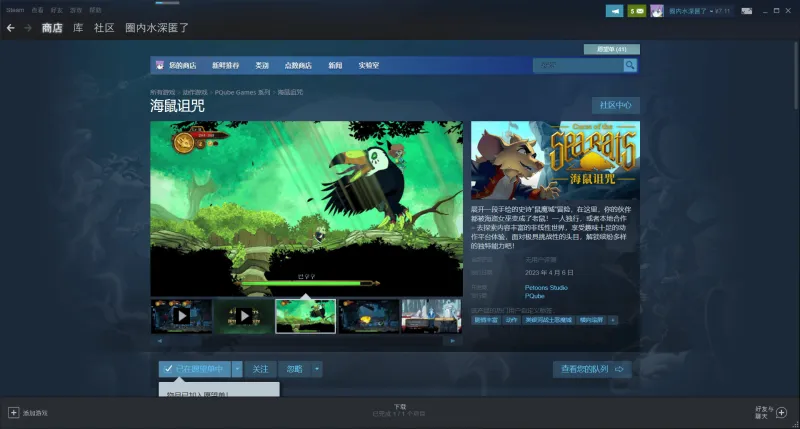The width and height of the screenshot is (800, 429).
Task: Open the 查看 menu
Action: tap(37, 10)
